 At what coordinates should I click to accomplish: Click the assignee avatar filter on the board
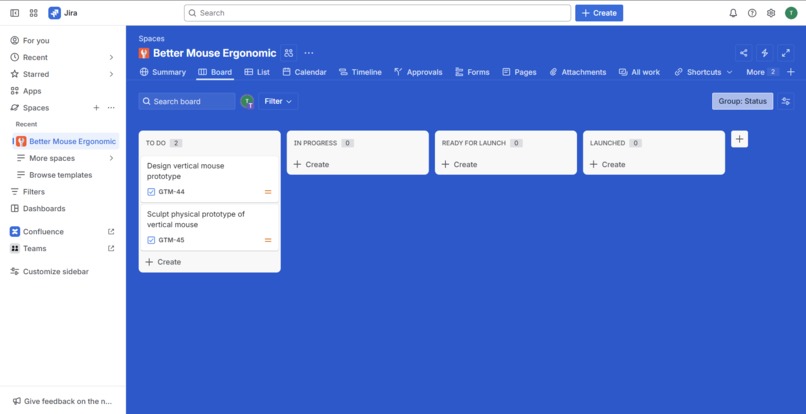(247, 101)
